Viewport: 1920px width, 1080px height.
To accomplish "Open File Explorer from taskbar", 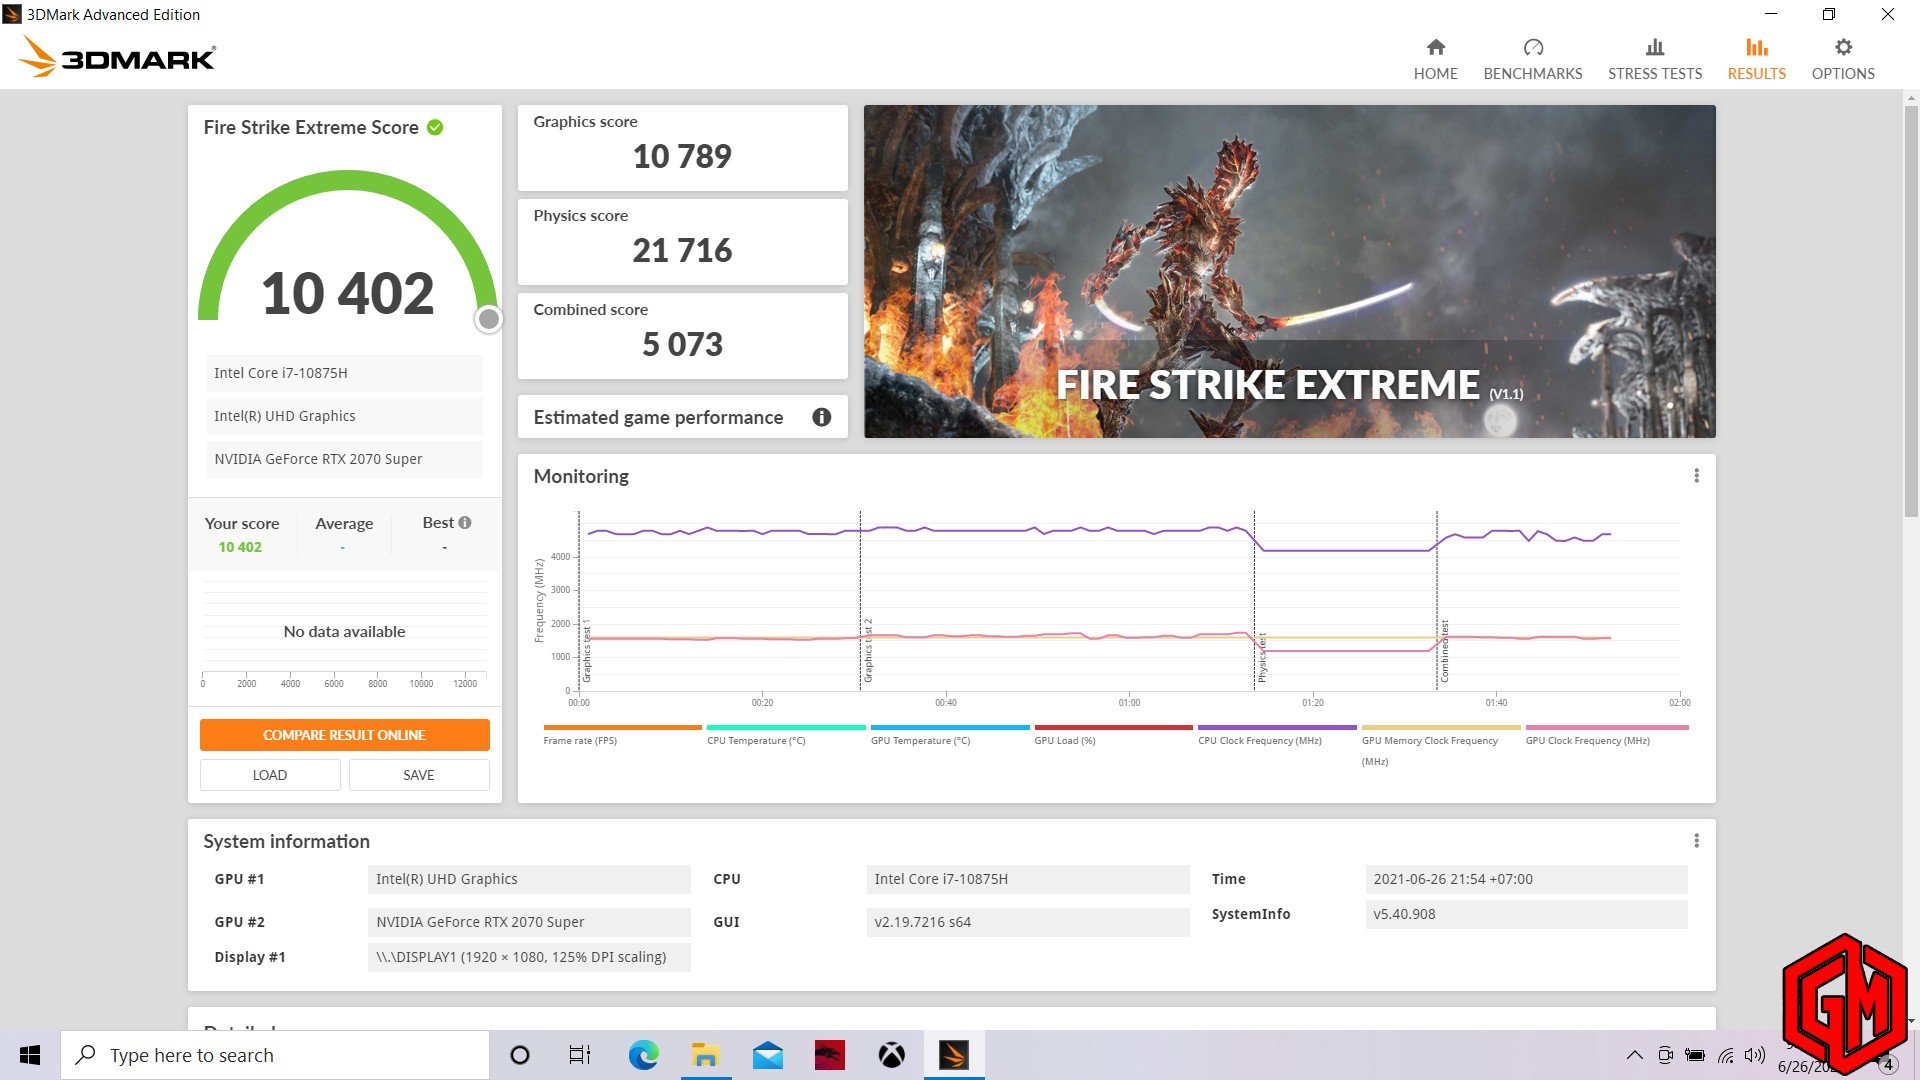I will click(705, 1055).
